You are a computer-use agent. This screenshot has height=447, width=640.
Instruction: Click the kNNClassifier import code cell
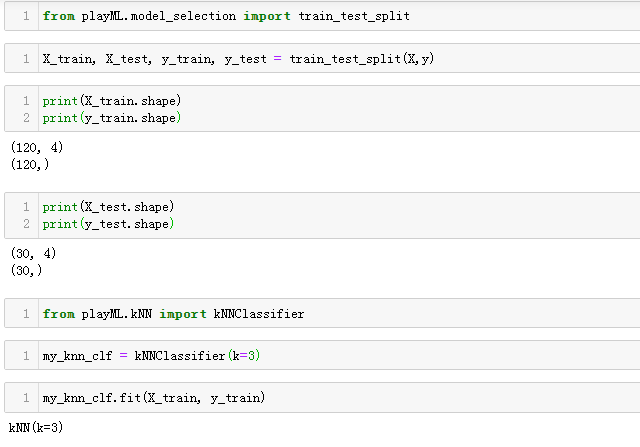point(322,313)
